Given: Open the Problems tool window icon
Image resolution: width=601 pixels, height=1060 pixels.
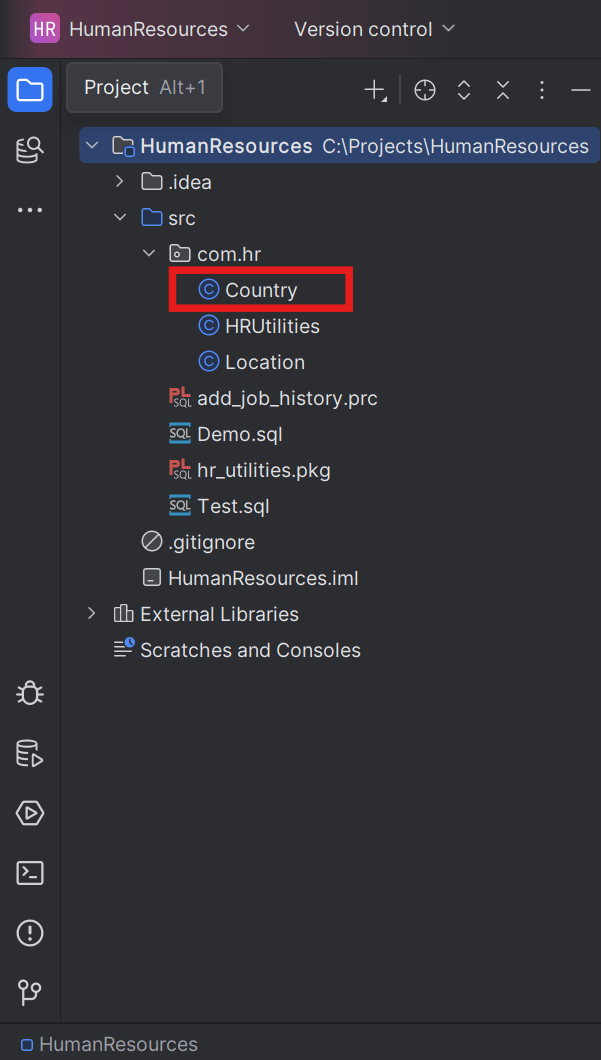Looking at the screenshot, I should click(29, 933).
